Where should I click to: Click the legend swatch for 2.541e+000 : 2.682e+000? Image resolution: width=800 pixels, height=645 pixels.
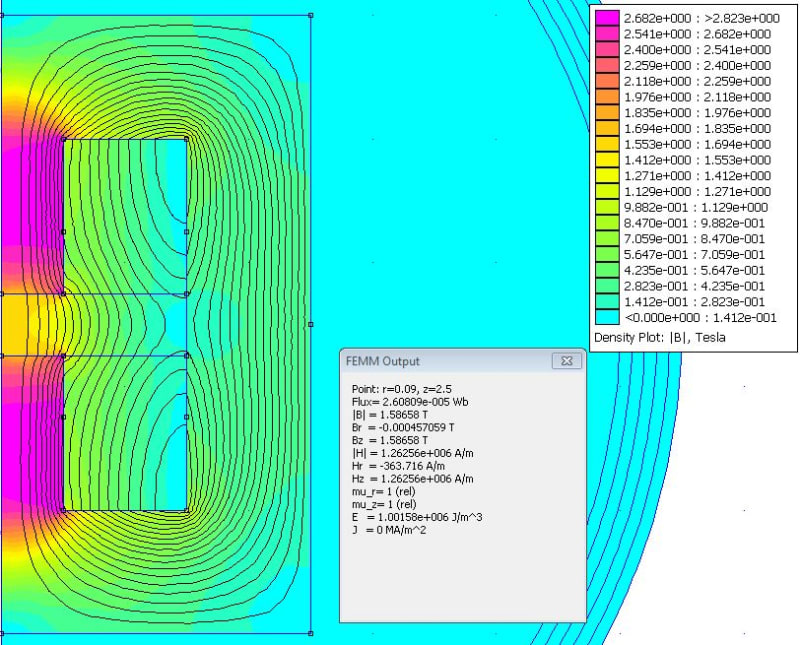pyautogui.click(x=607, y=34)
